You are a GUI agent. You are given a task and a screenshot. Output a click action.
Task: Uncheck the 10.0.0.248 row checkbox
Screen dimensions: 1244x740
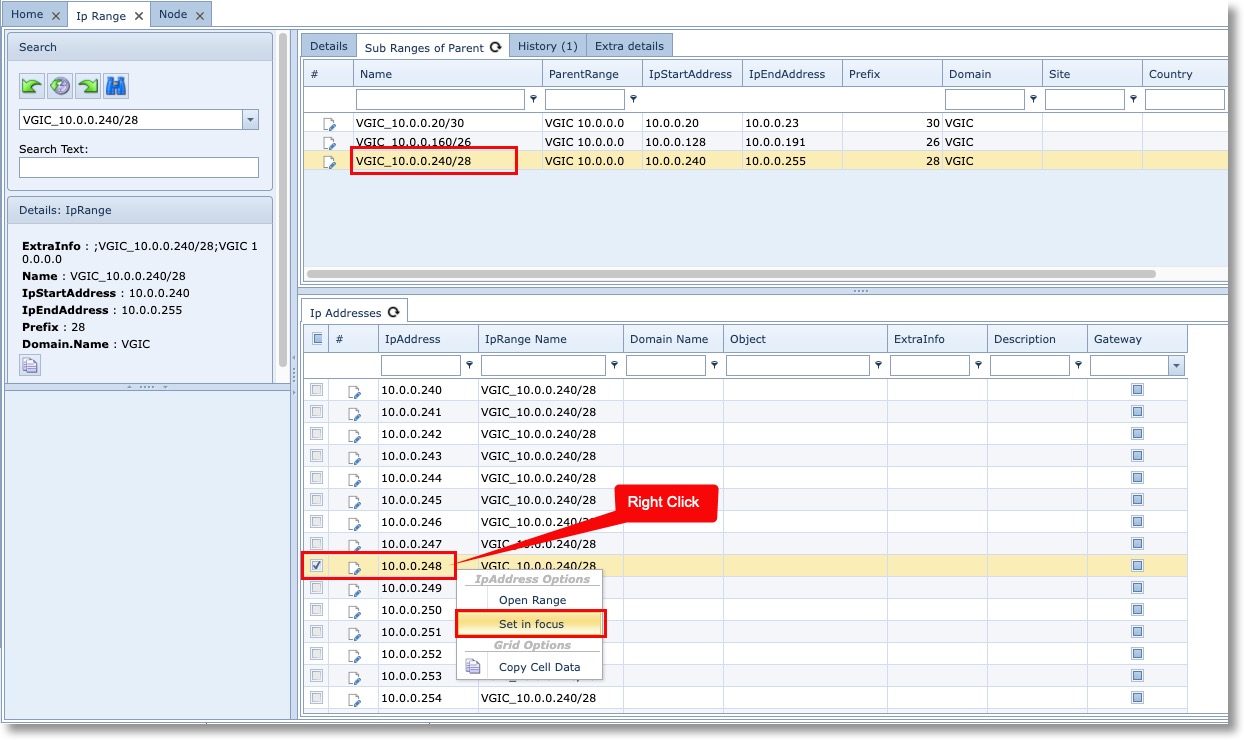point(317,566)
